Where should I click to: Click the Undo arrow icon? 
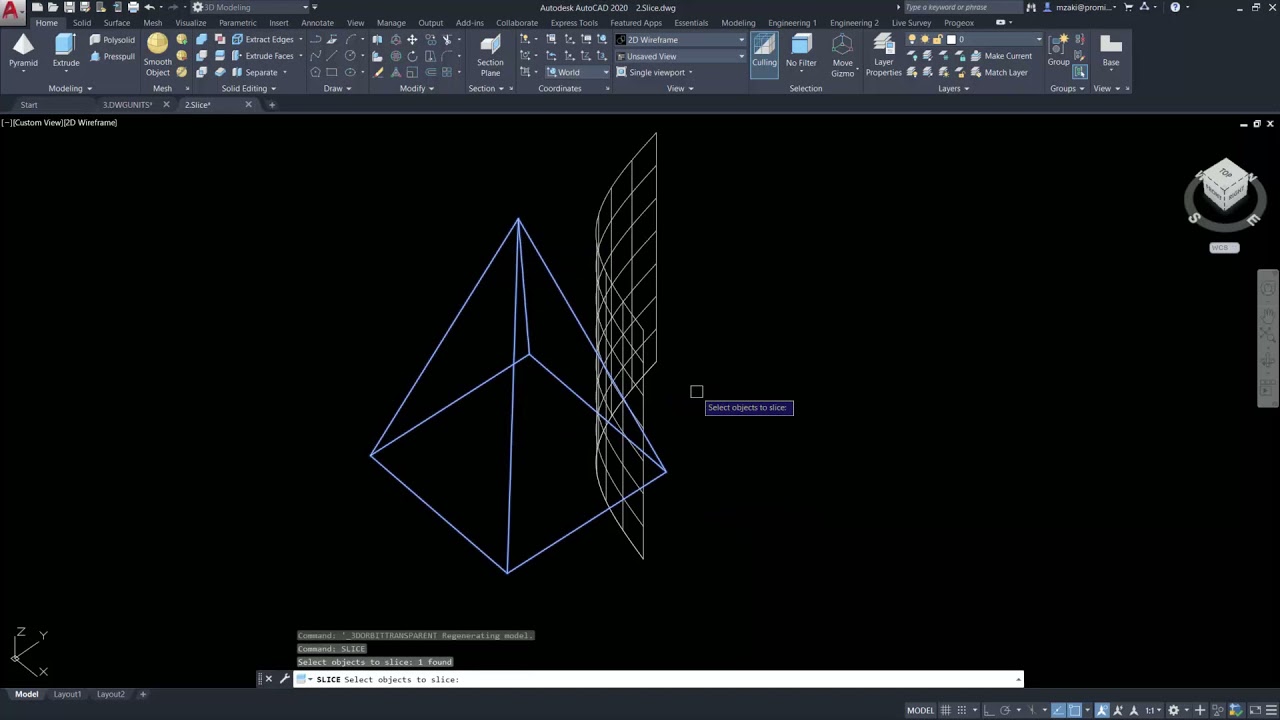pyautogui.click(x=149, y=7)
